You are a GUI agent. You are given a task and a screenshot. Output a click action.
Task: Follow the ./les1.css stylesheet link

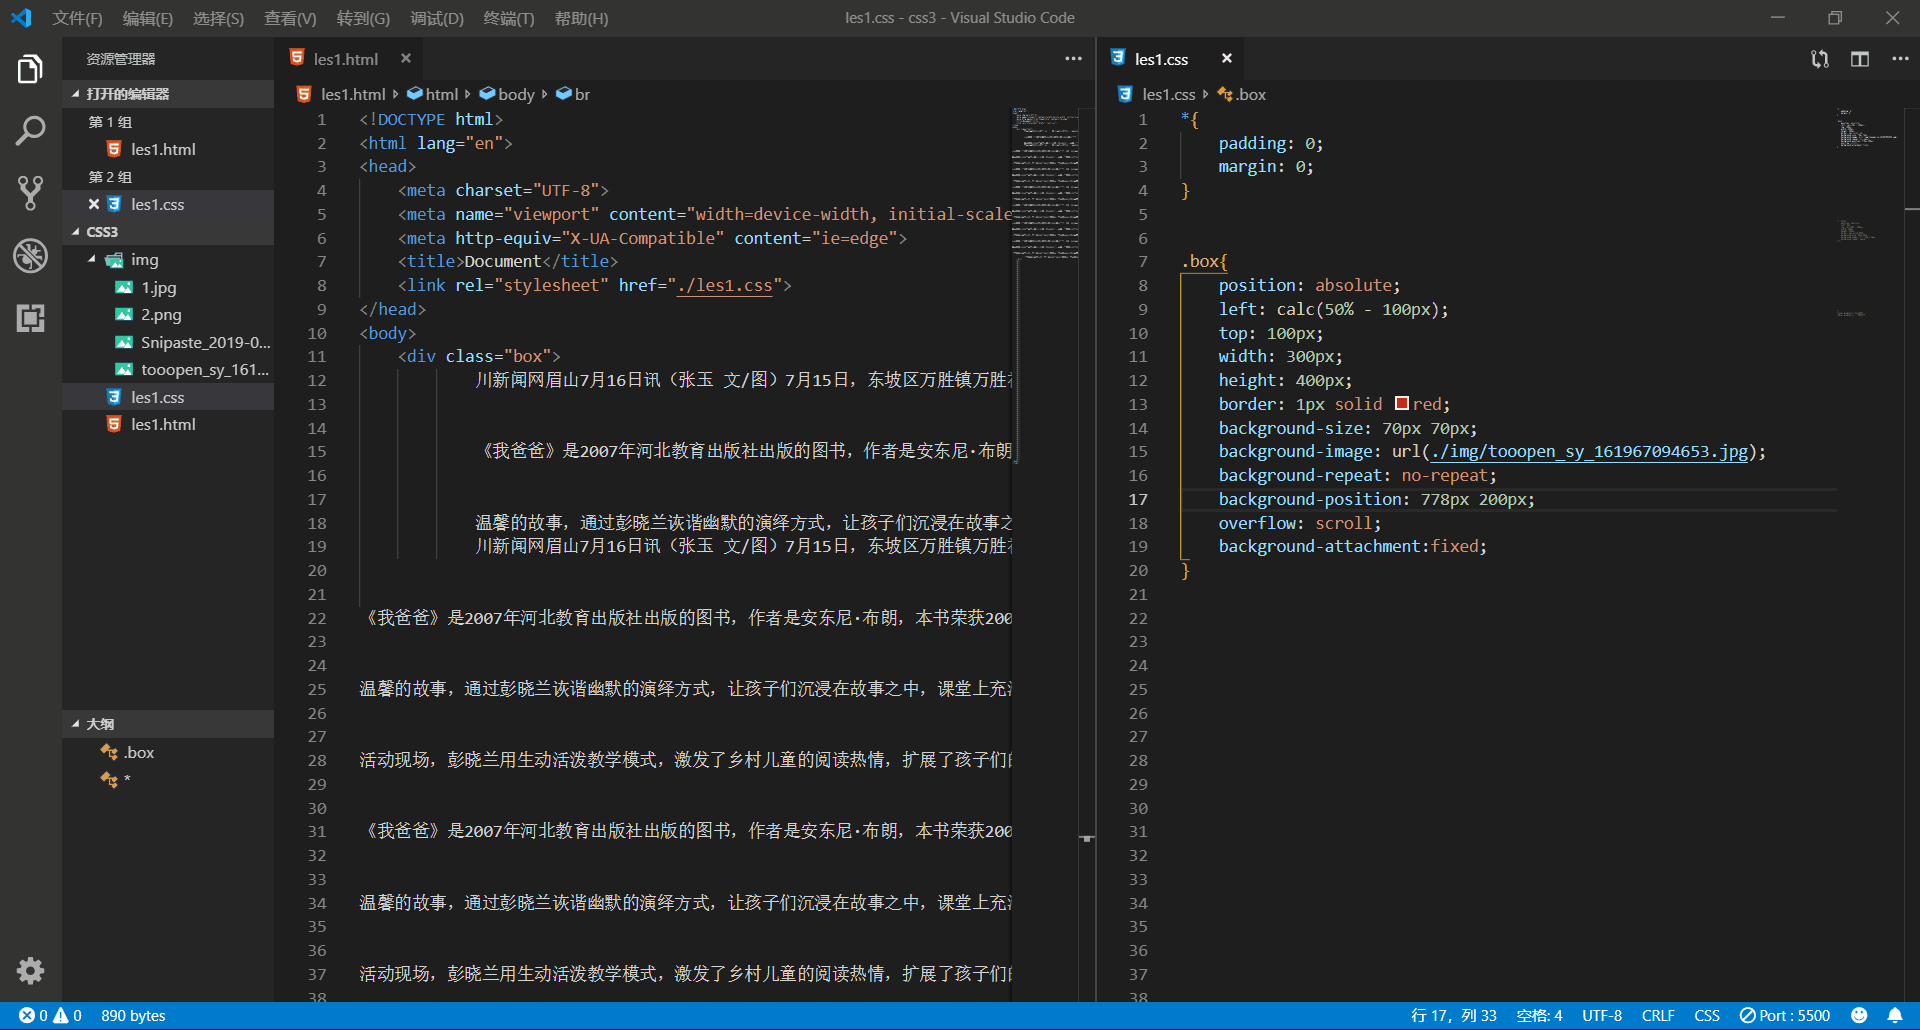(x=725, y=286)
